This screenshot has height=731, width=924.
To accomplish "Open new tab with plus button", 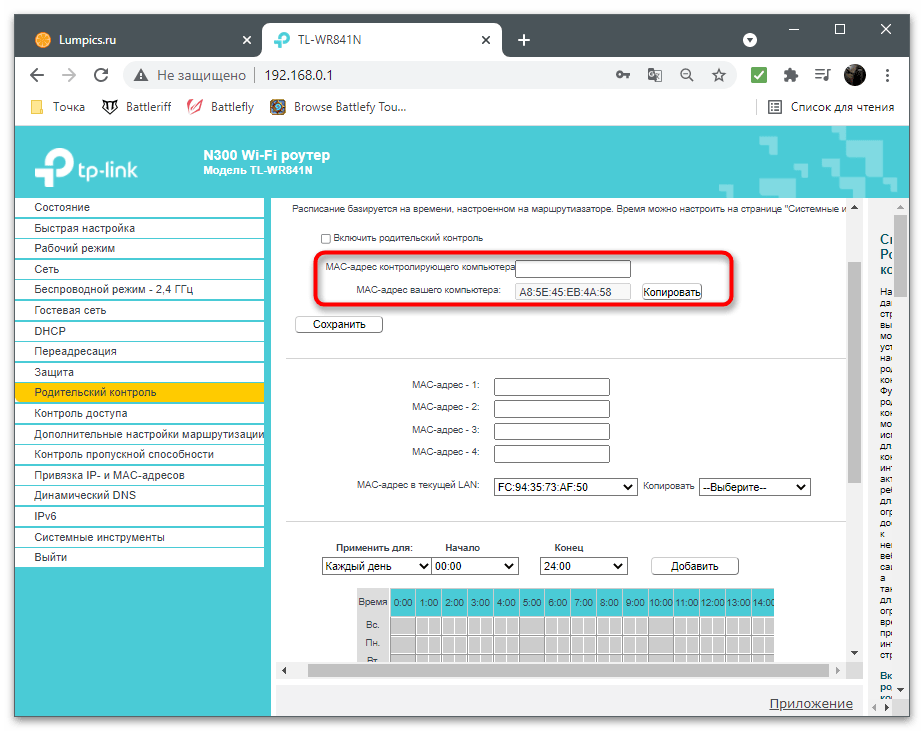I will 523,40.
